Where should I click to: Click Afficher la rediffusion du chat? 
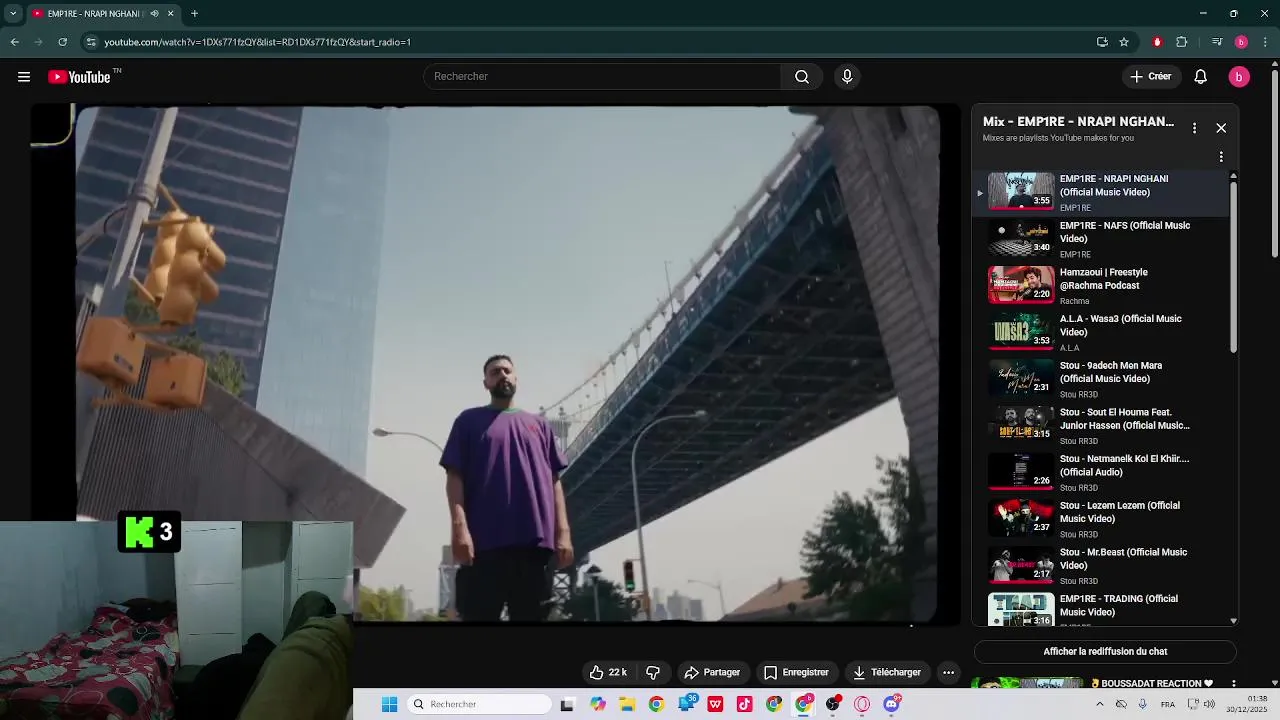pos(1105,652)
